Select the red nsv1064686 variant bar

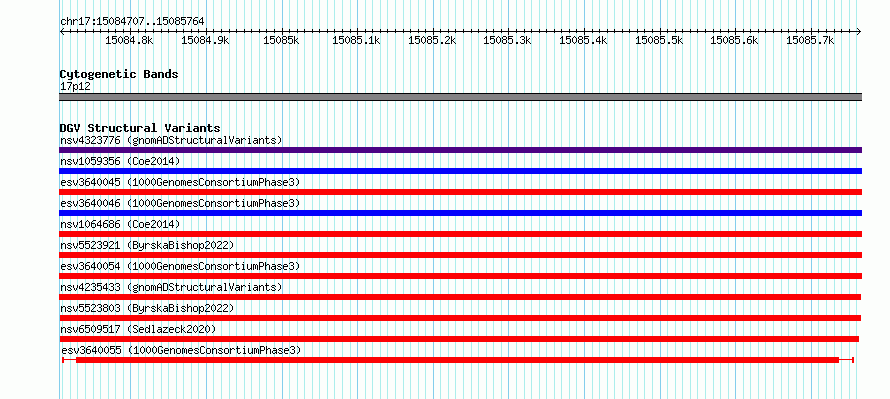(x=460, y=234)
